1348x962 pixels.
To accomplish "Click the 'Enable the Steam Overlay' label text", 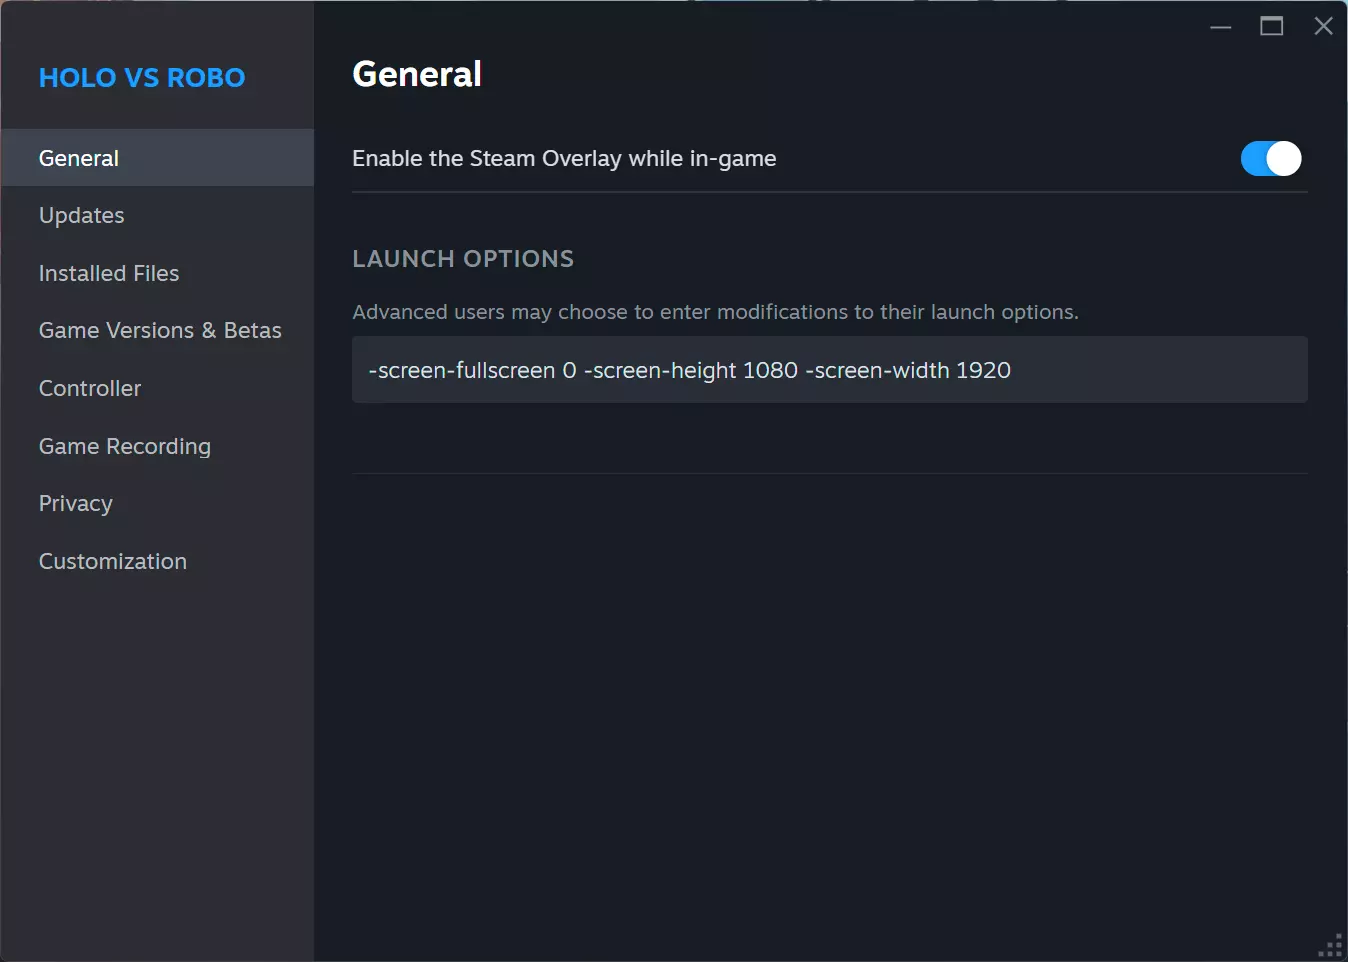I will click(x=564, y=159).
